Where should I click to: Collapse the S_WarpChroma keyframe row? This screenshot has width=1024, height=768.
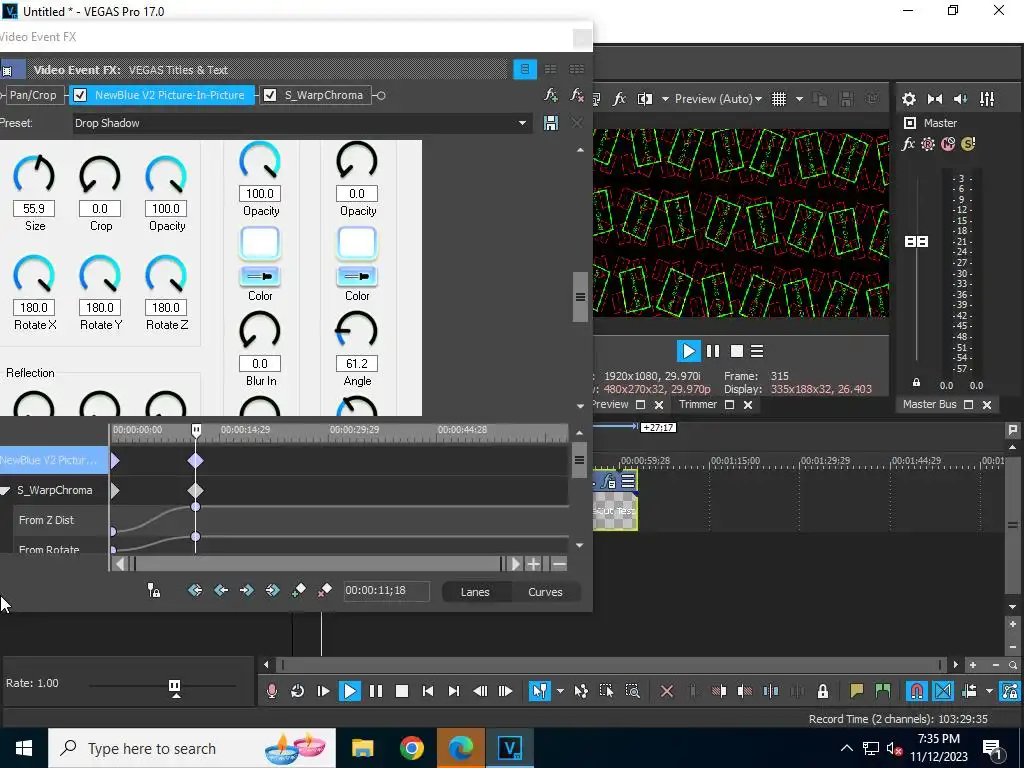(x=5, y=490)
